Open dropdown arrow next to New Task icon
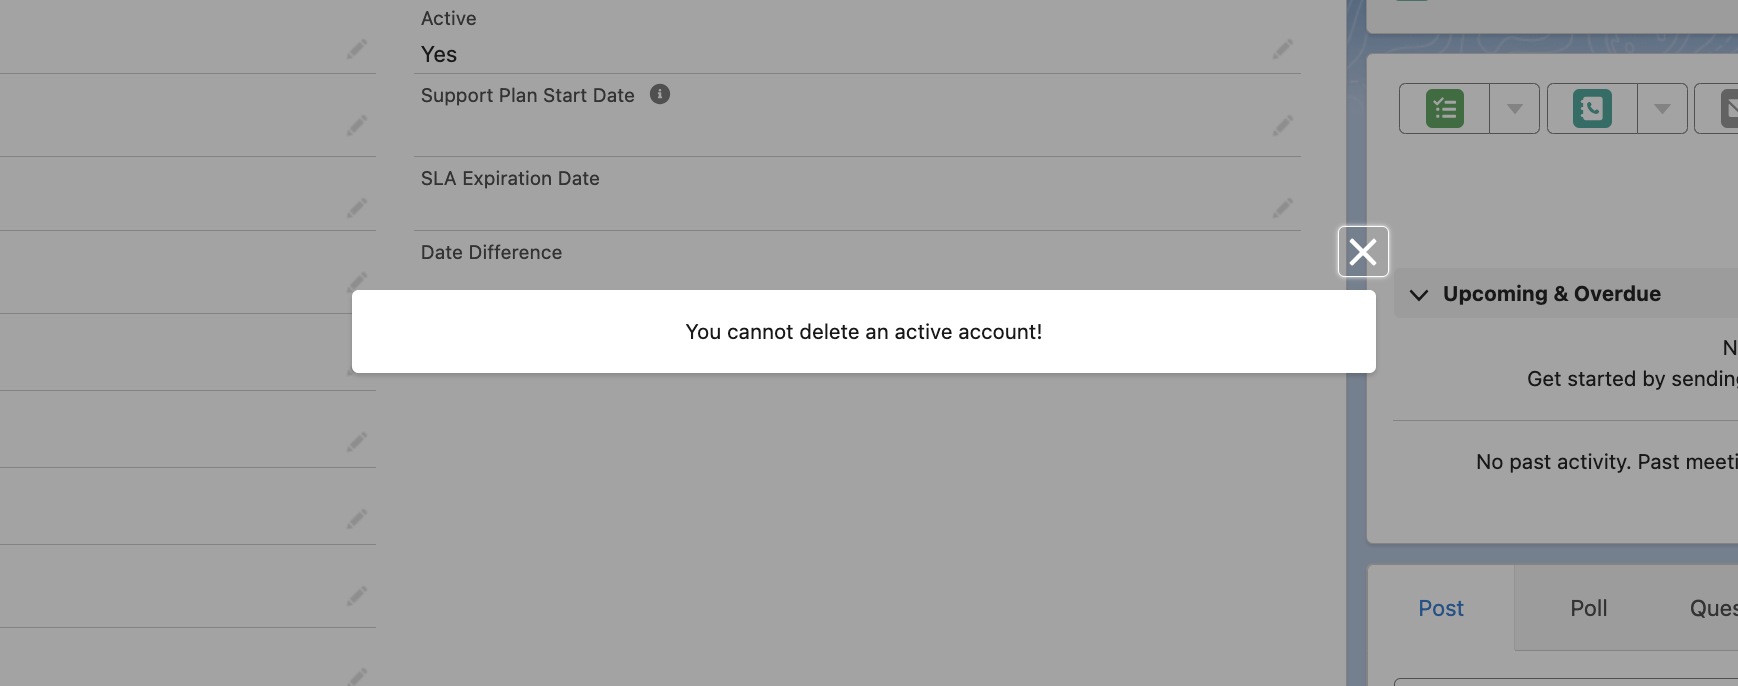 pyautogui.click(x=1515, y=109)
